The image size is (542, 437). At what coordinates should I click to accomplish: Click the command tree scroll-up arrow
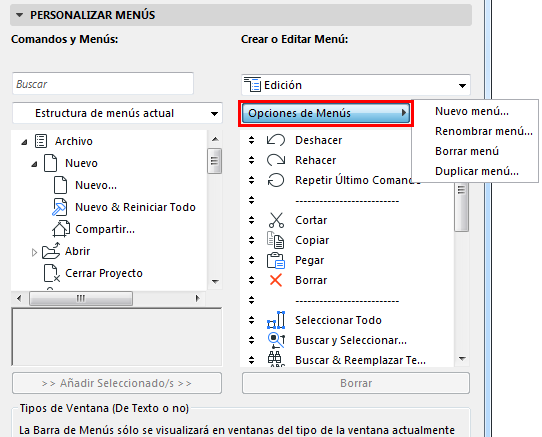(x=215, y=139)
